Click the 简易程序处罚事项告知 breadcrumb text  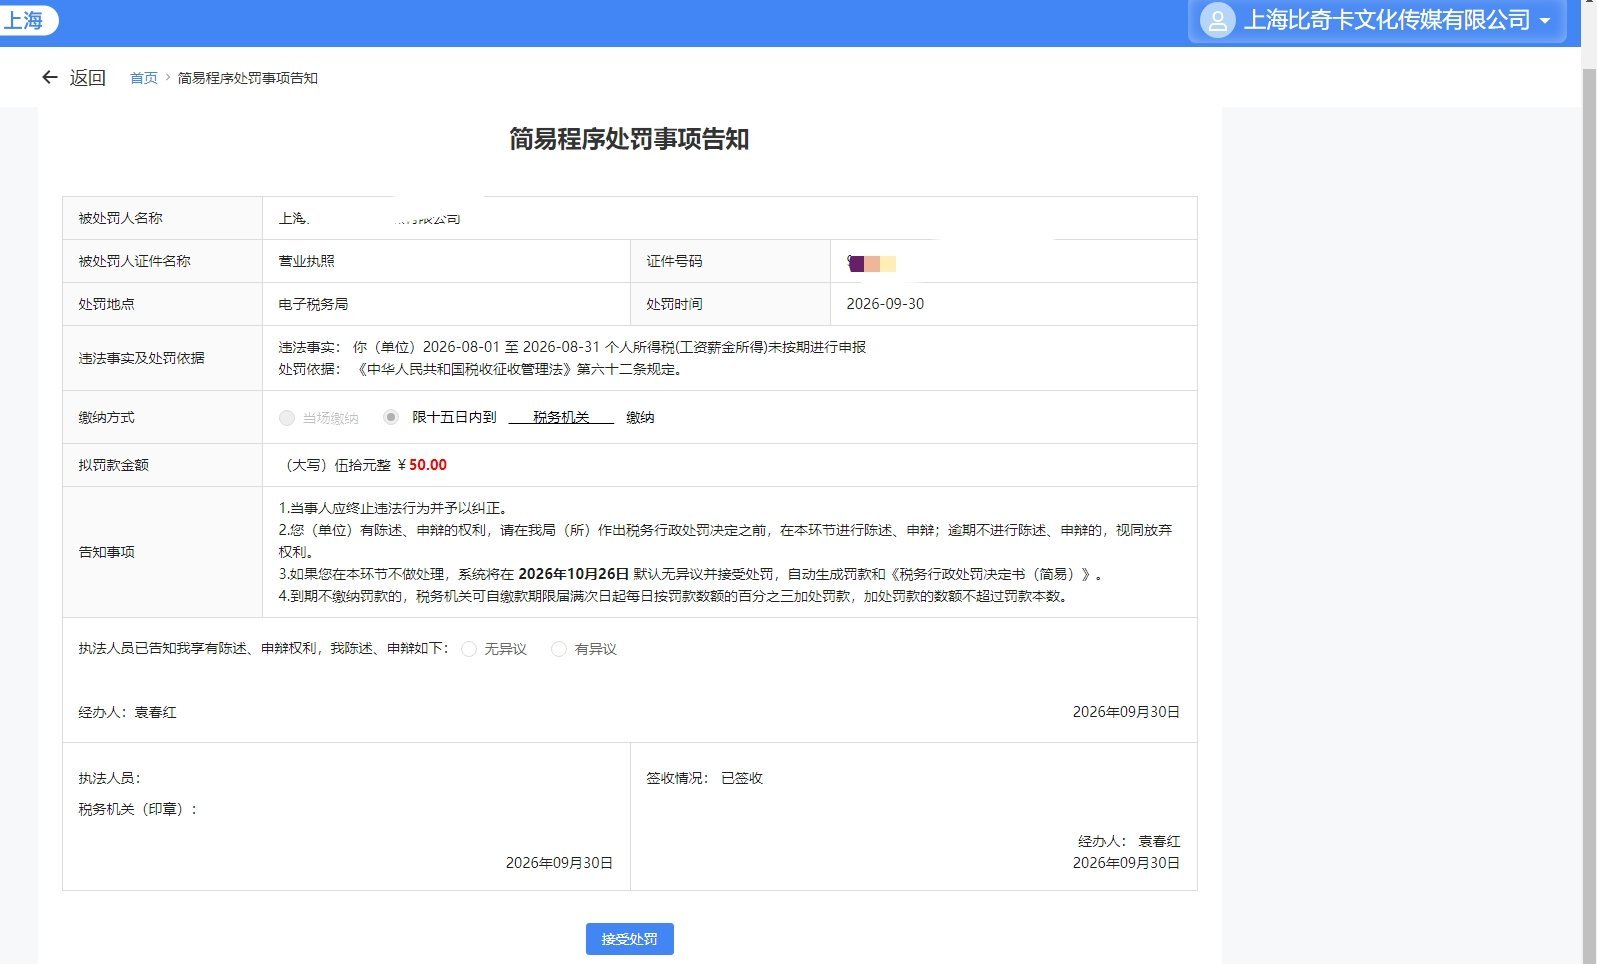coord(248,78)
